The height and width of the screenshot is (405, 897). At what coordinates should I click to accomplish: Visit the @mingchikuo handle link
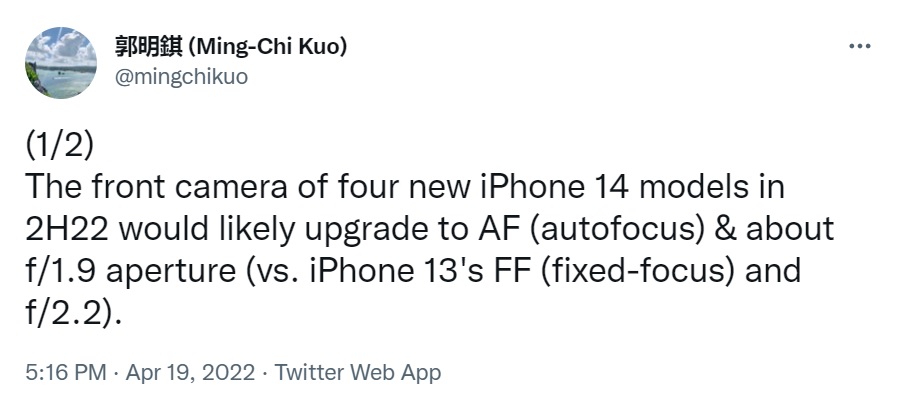click(x=182, y=75)
